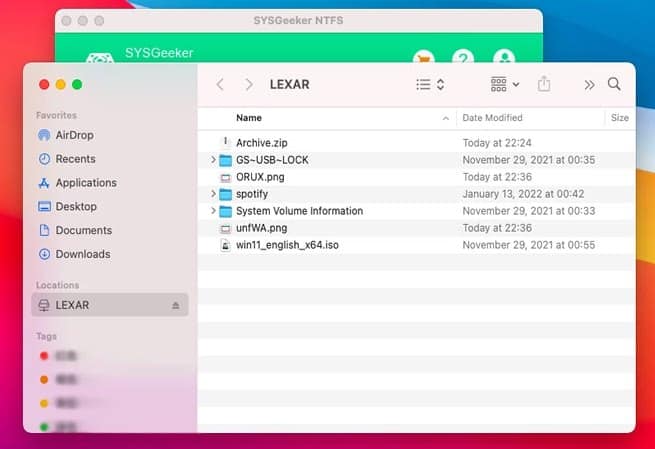Select the unfWA.png file name
Screen dimensions: 655x449
[261, 228]
